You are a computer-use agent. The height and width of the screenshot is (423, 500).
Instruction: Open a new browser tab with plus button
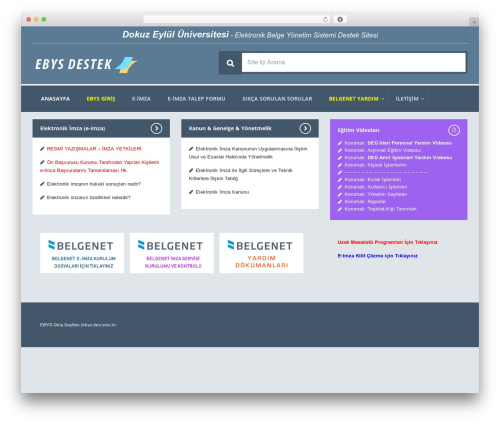[x=474, y=22]
